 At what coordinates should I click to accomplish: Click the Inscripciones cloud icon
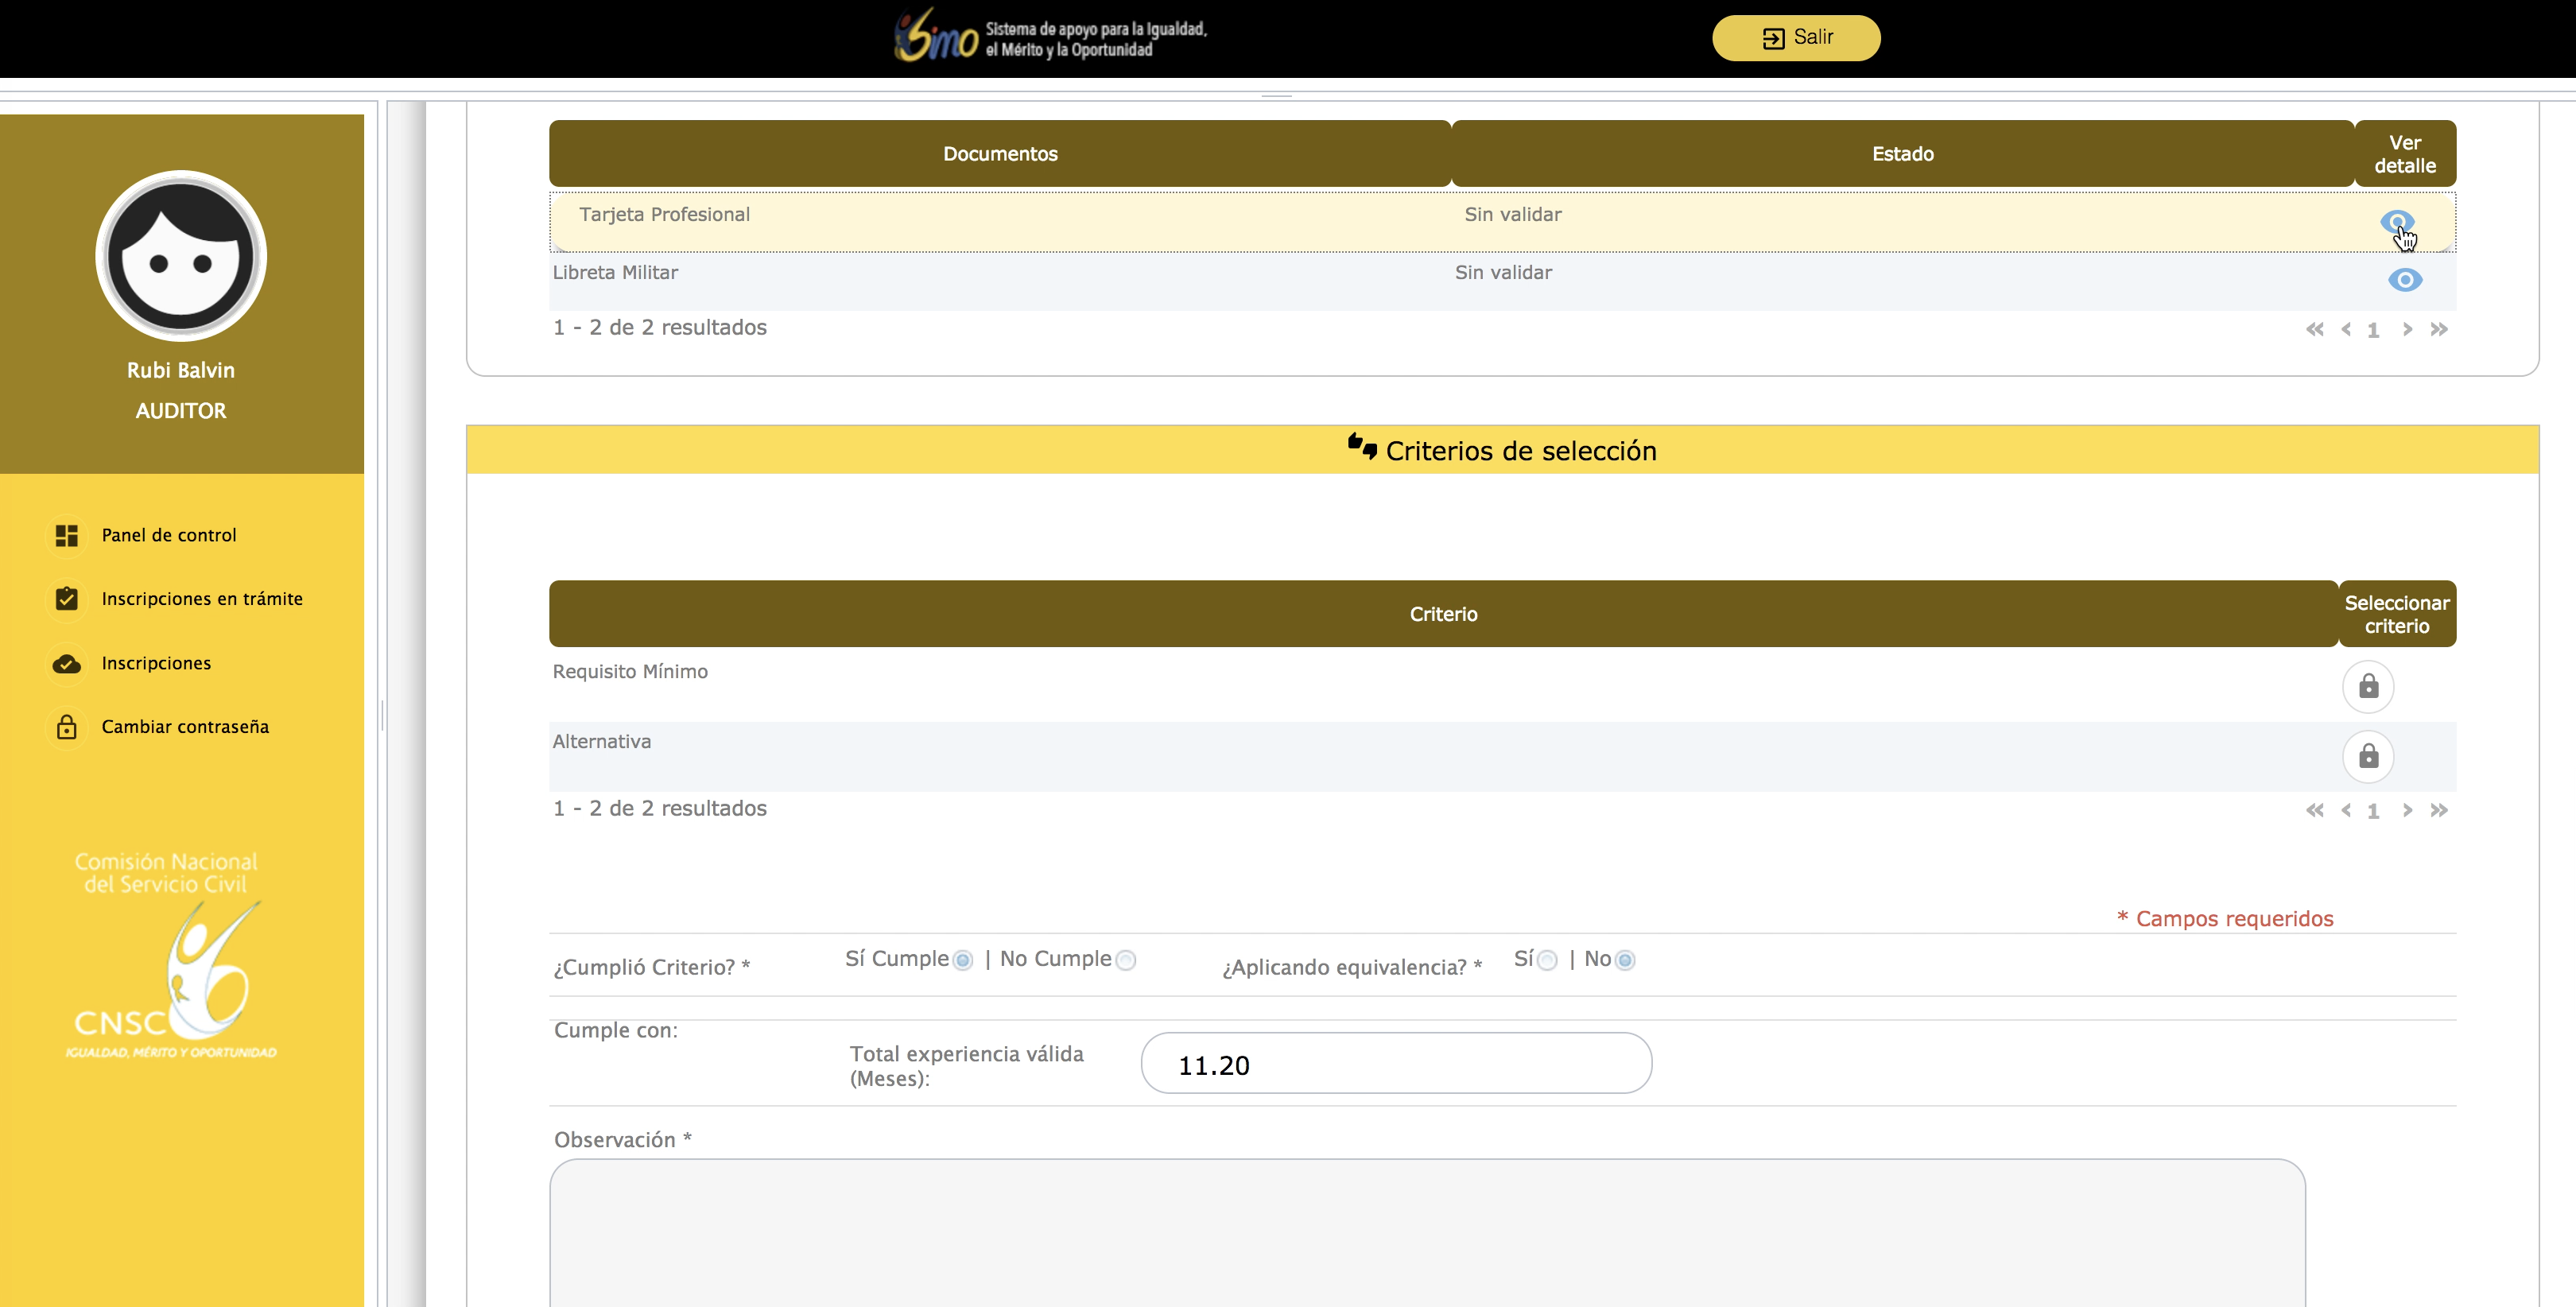pos(67,664)
